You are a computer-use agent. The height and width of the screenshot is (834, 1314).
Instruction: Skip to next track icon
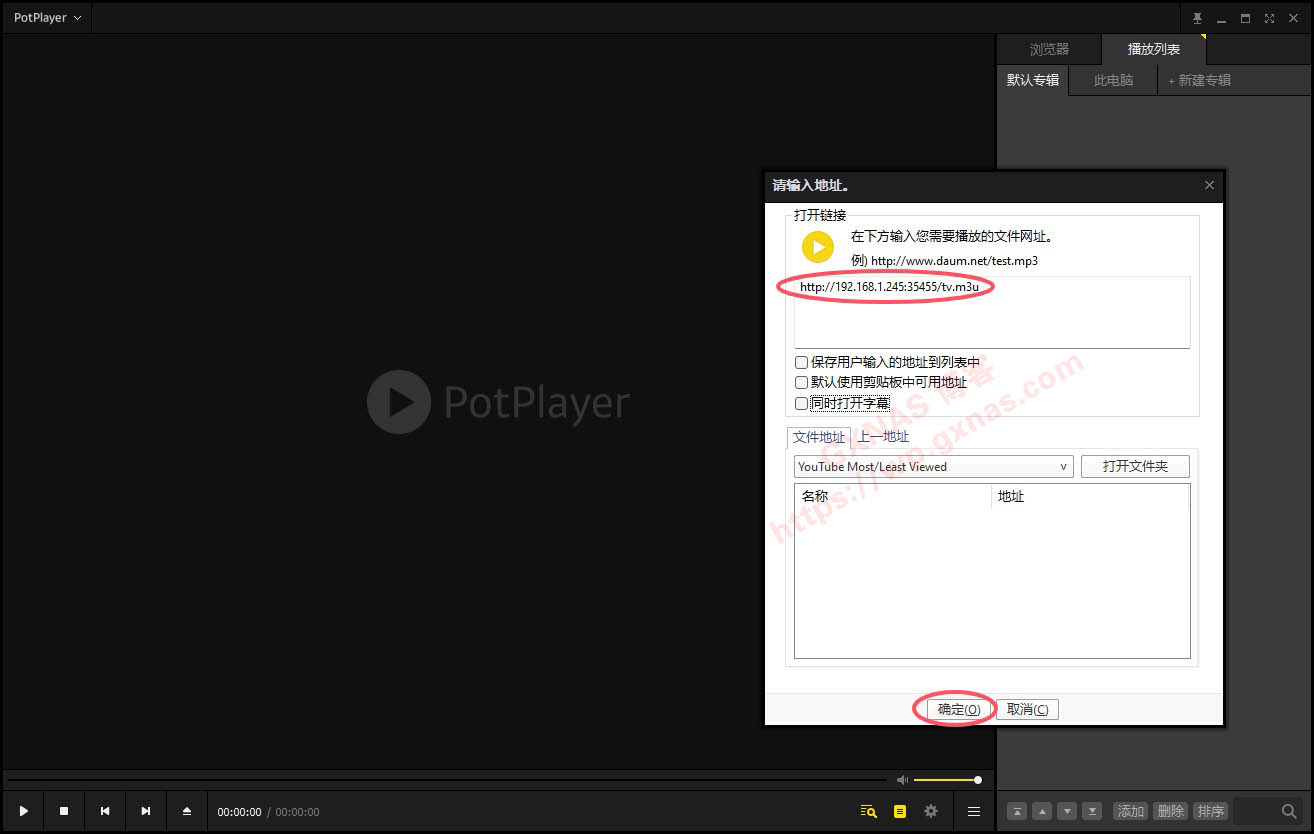146,811
